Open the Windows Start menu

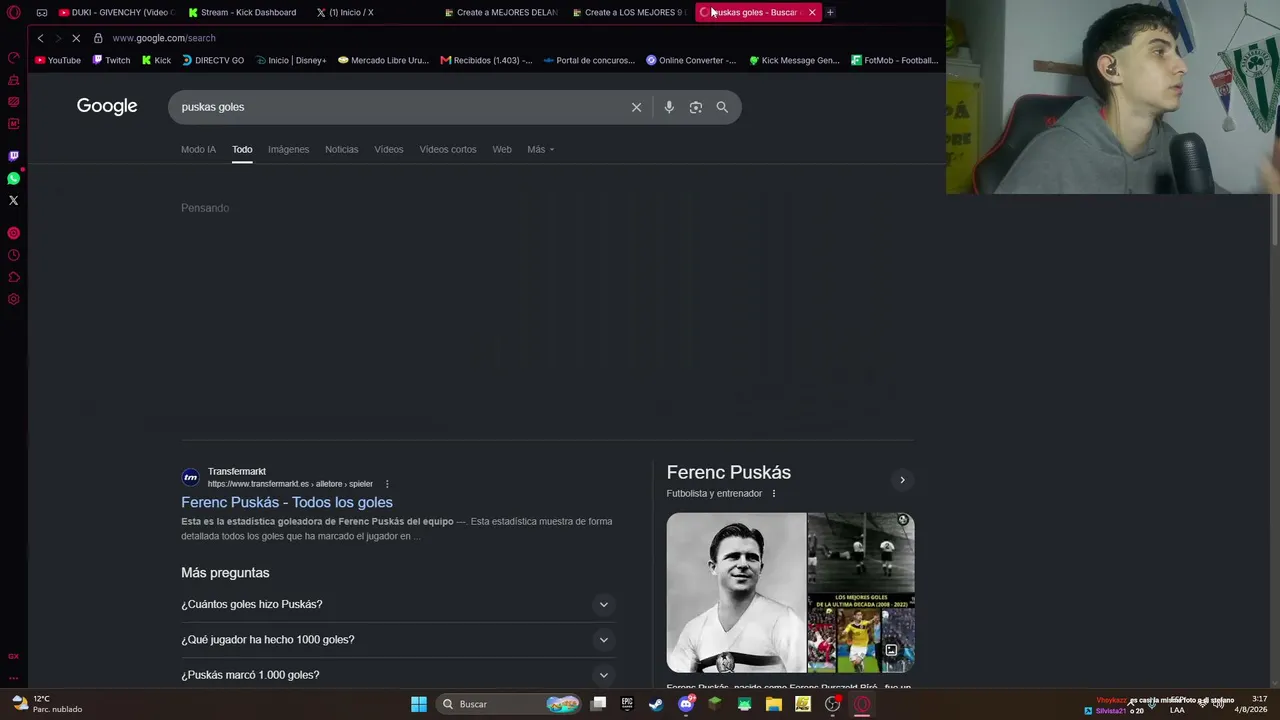point(419,704)
